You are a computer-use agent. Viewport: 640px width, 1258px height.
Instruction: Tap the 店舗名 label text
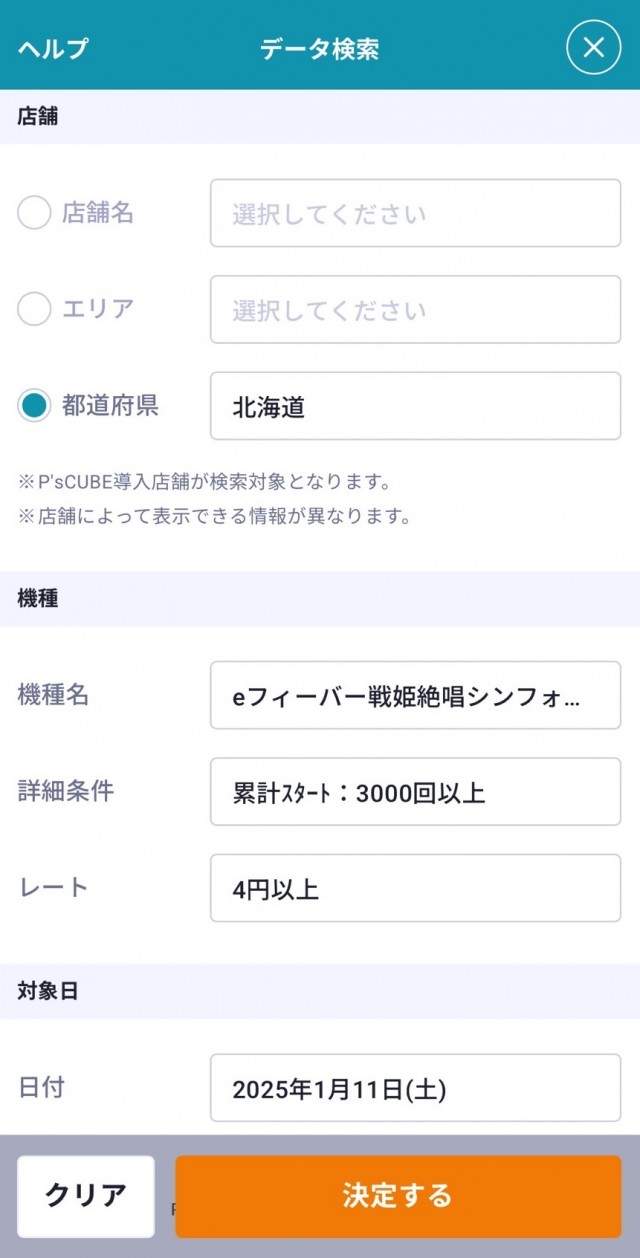[98, 212]
